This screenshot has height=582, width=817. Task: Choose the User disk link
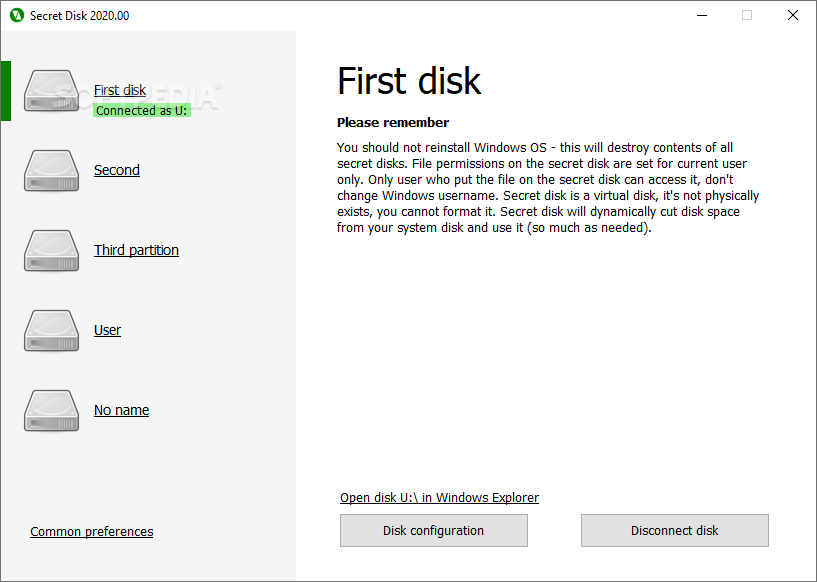click(x=107, y=330)
